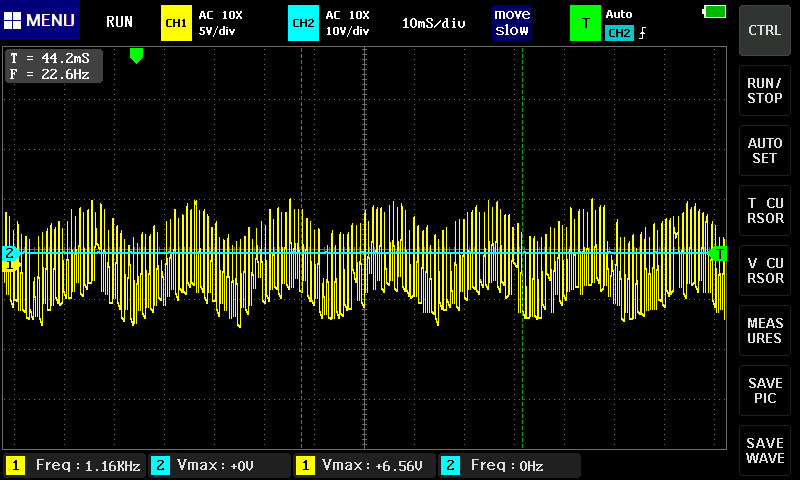Image resolution: width=800 pixels, height=480 pixels.
Task: Toggle the cyan CH2 channel indicator
Action: coord(301,22)
